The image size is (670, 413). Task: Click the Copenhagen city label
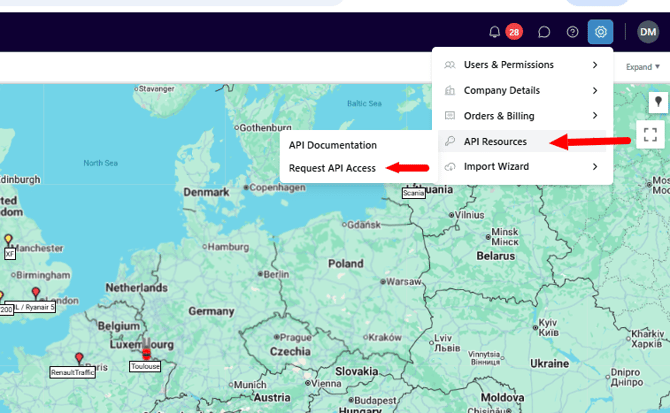(x=277, y=187)
